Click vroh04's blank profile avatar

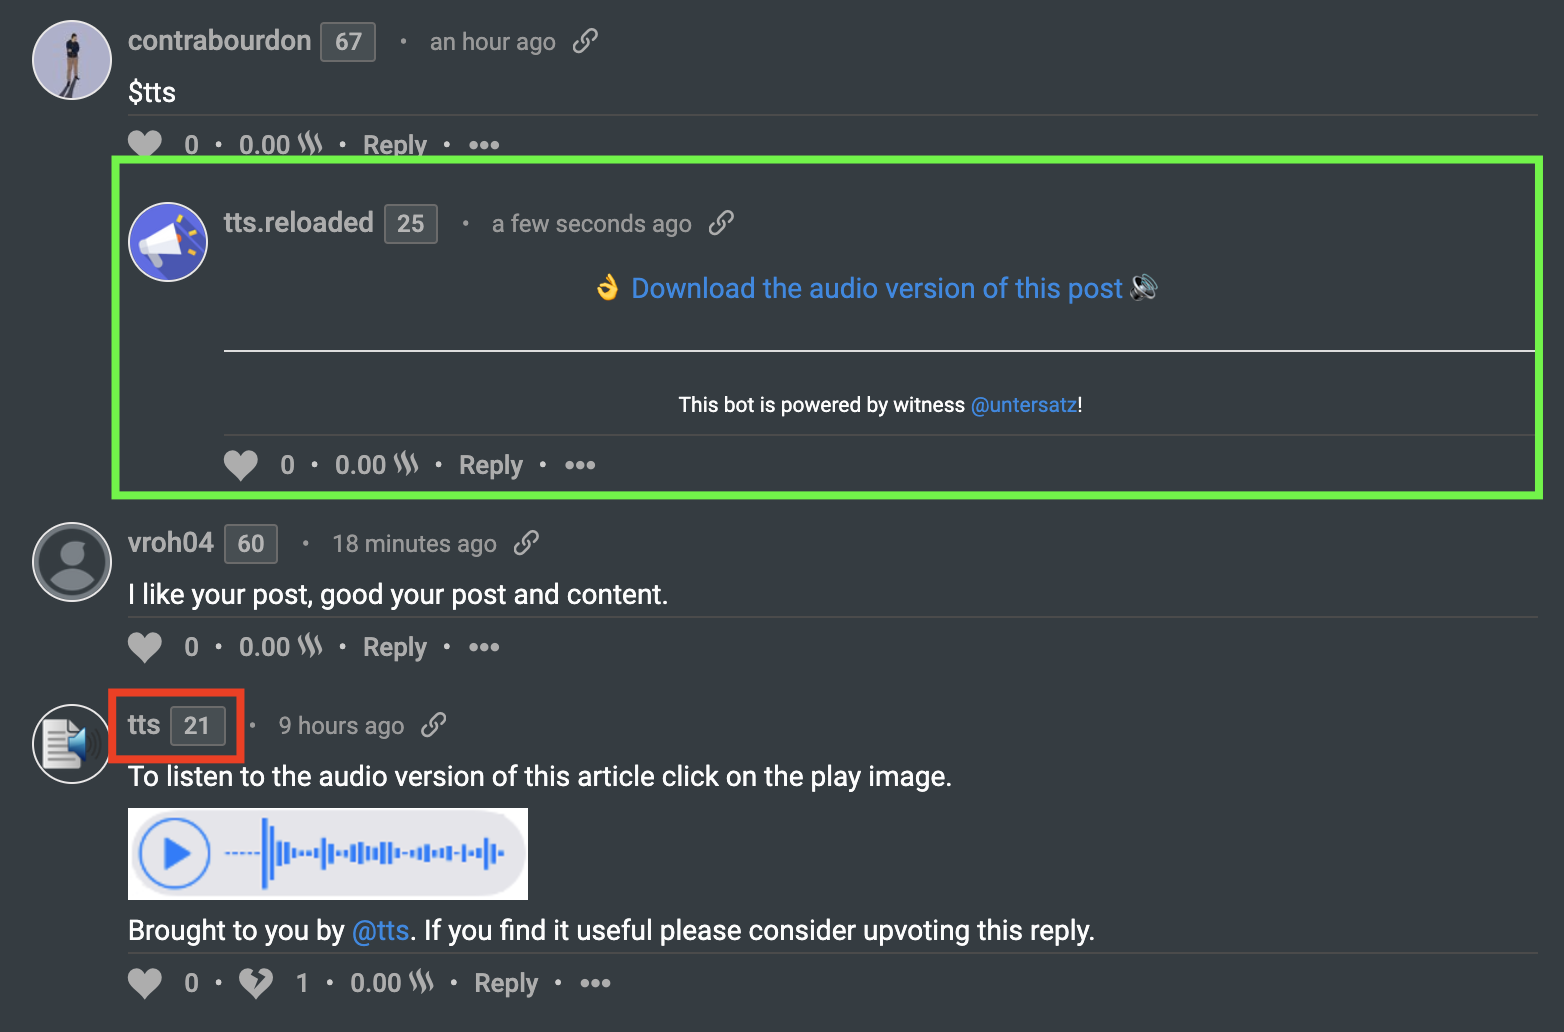pos(71,562)
